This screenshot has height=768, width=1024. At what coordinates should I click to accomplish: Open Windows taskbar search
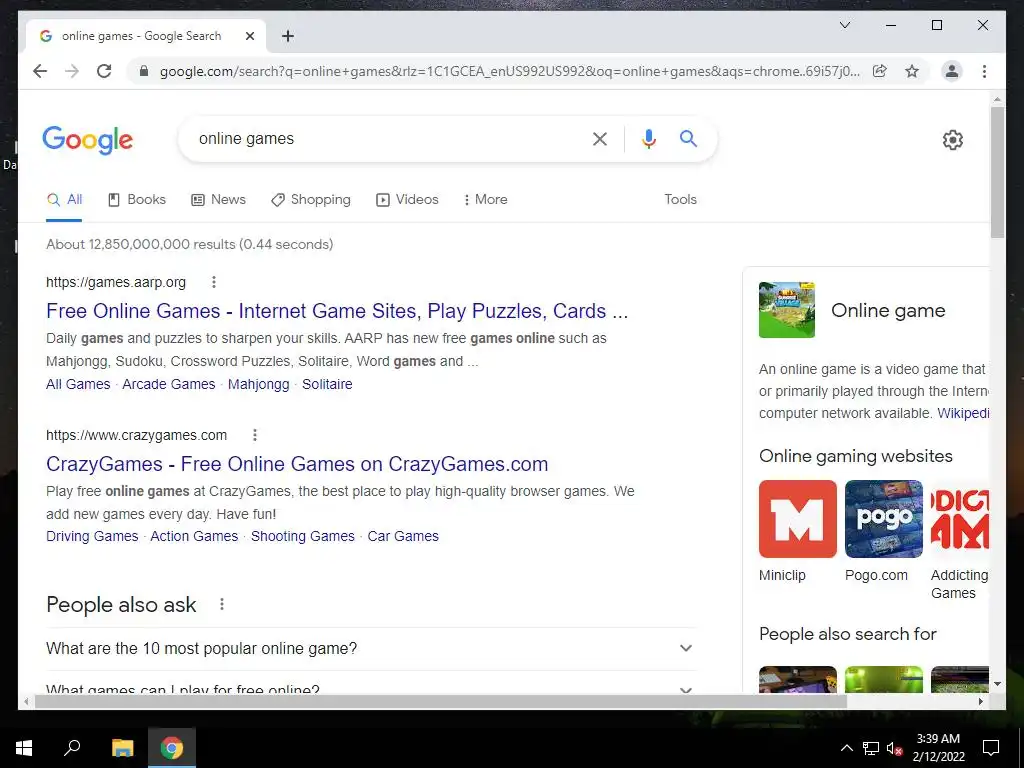pos(72,748)
